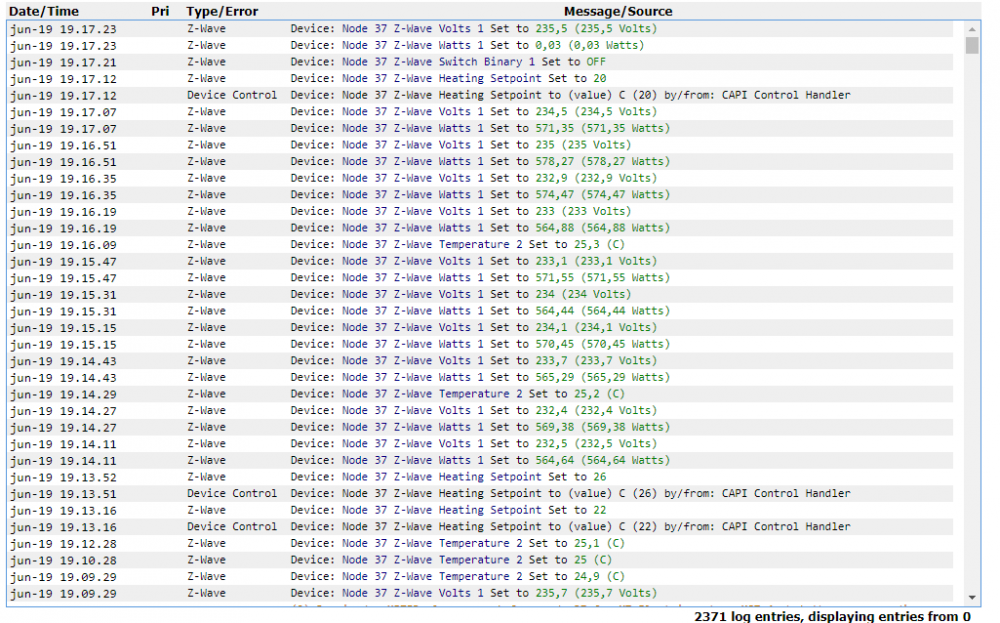The image size is (1000, 623).
Task: Select the Volts 1 Set to 235,5 message
Action: pos(460,29)
